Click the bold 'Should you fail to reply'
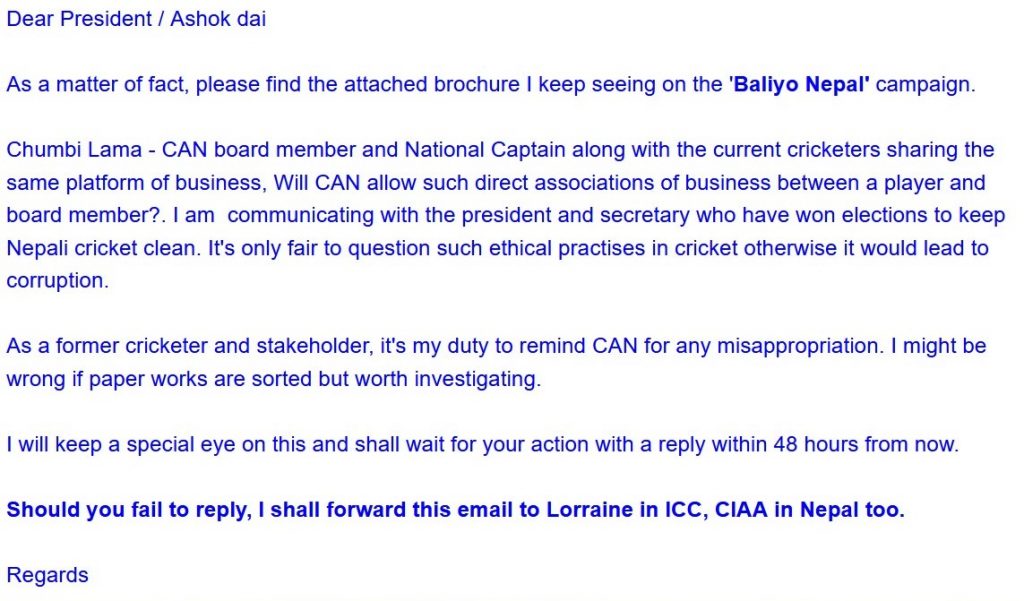The image size is (1024, 601). 126,510
